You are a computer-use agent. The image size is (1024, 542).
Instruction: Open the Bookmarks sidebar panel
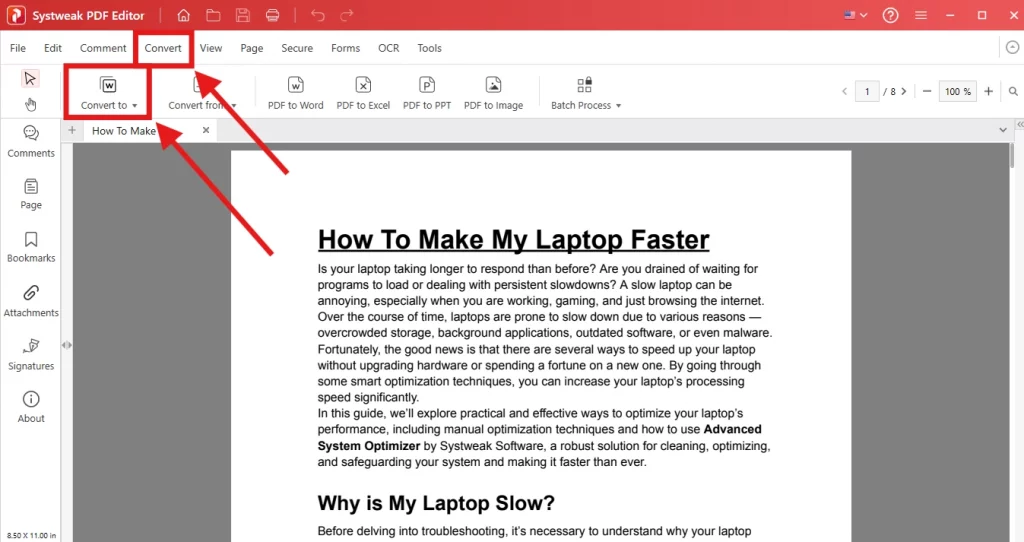(x=31, y=246)
